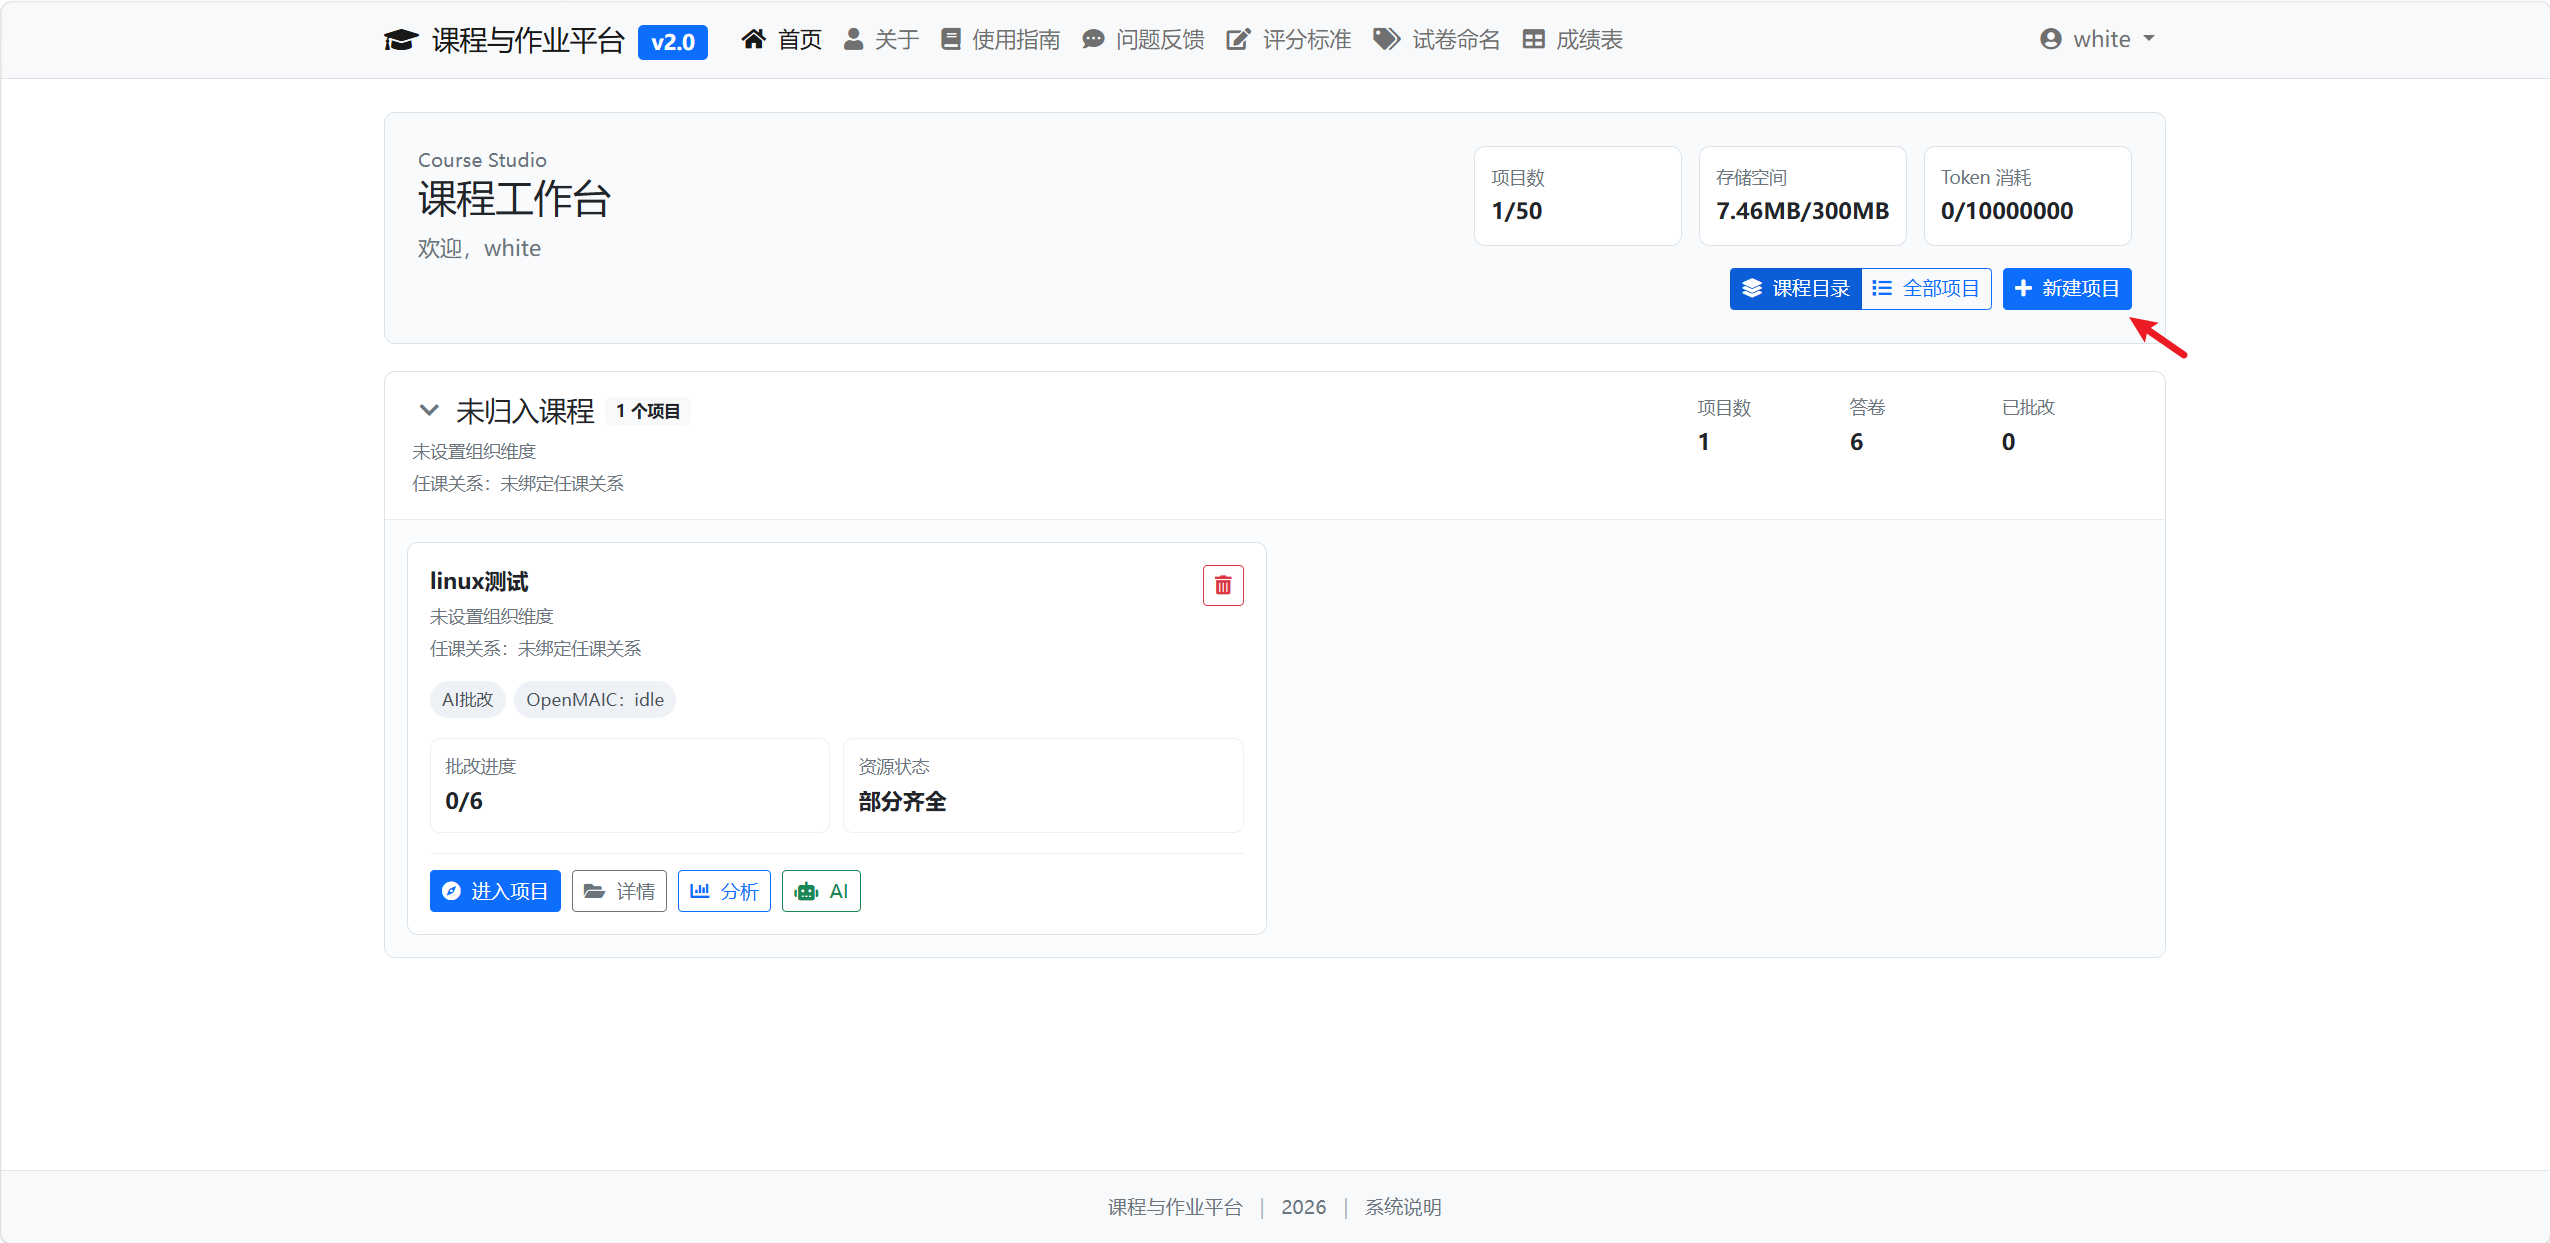Click the 存储空间 7.46MB/300MB stat
This screenshot has width=2550, height=1243.
(1803, 196)
